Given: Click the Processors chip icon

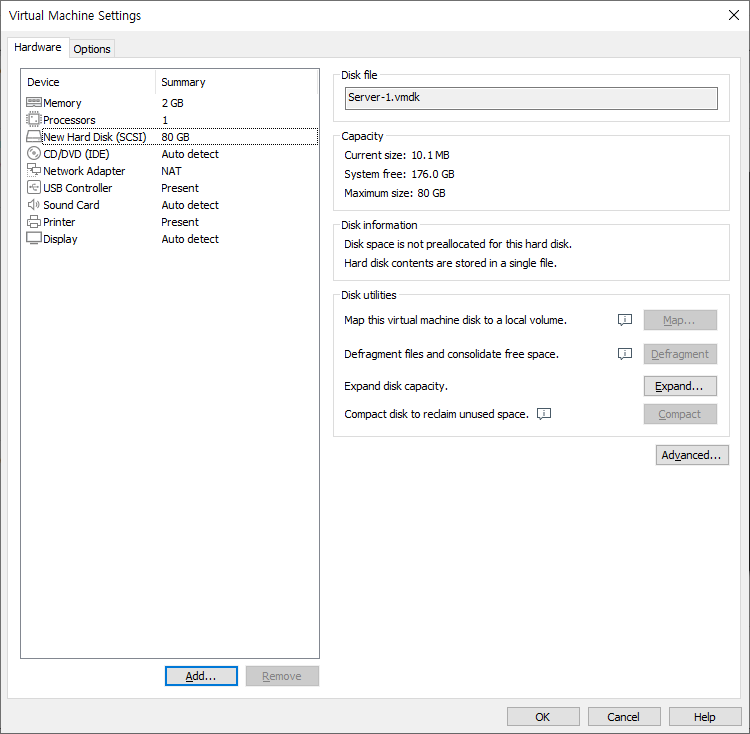Looking at the screenshot, I should click(33, 119).
